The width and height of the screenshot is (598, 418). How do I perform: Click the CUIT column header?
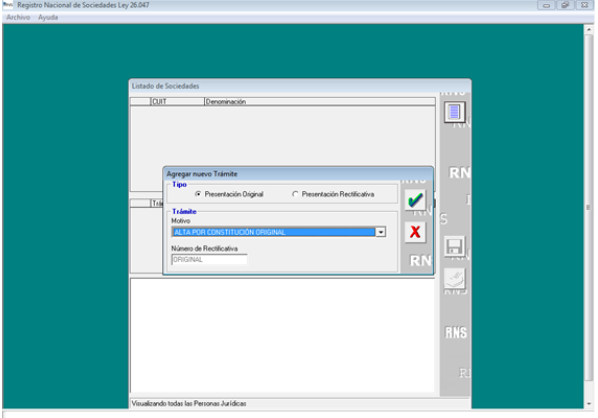[178, 101]
